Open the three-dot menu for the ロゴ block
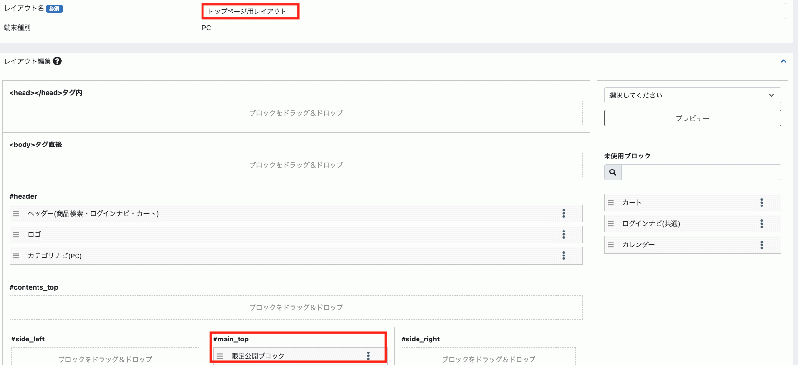Viewport: 798px width, 365px height. (563, 234)
